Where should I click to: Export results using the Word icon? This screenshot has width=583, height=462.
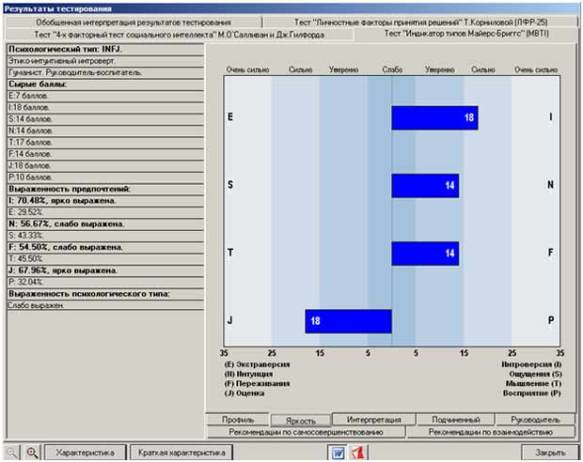[338, 453]
